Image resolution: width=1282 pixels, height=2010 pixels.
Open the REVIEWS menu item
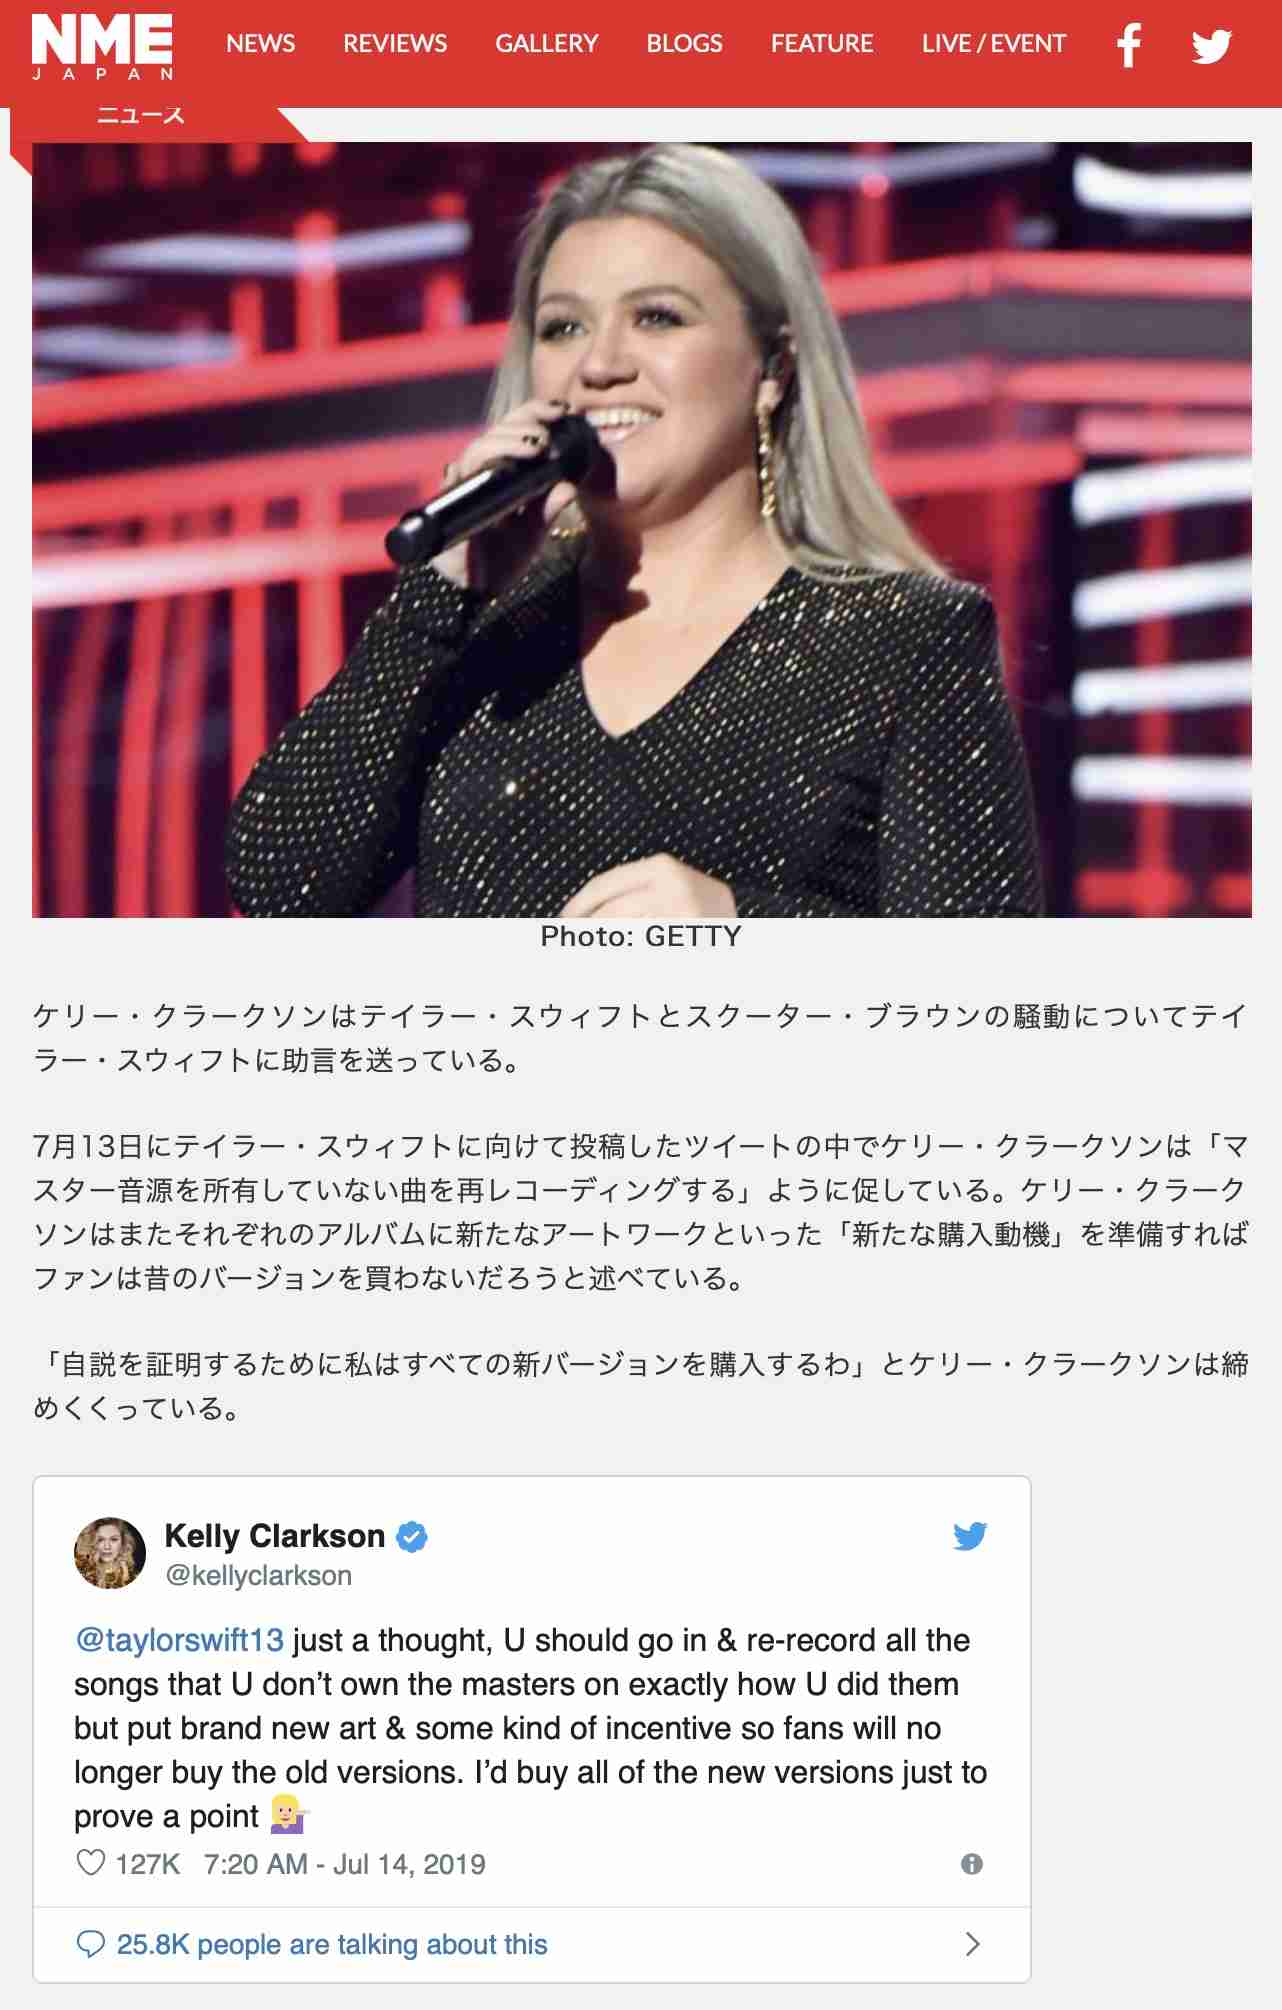point(395,44)
